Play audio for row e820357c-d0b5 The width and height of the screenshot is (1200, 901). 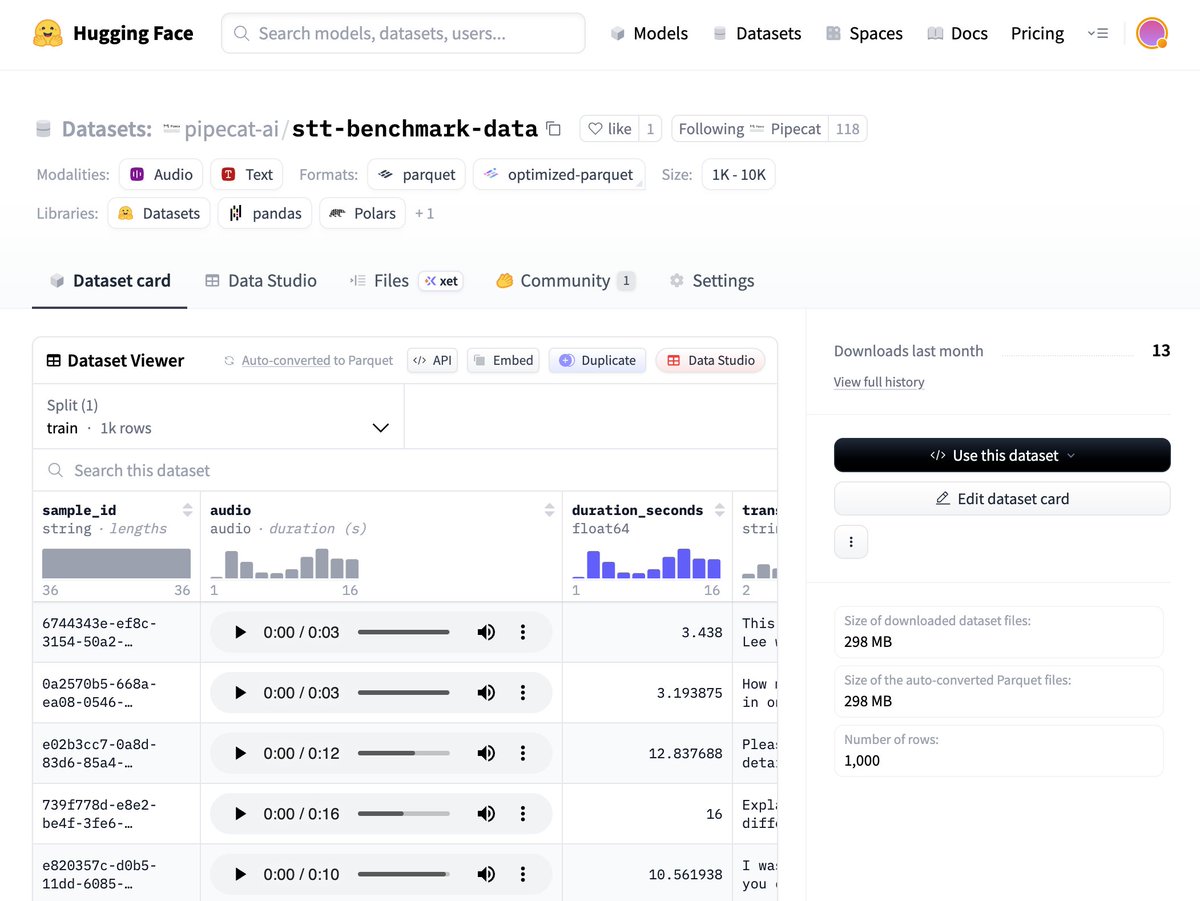click(x=240, y=874)
